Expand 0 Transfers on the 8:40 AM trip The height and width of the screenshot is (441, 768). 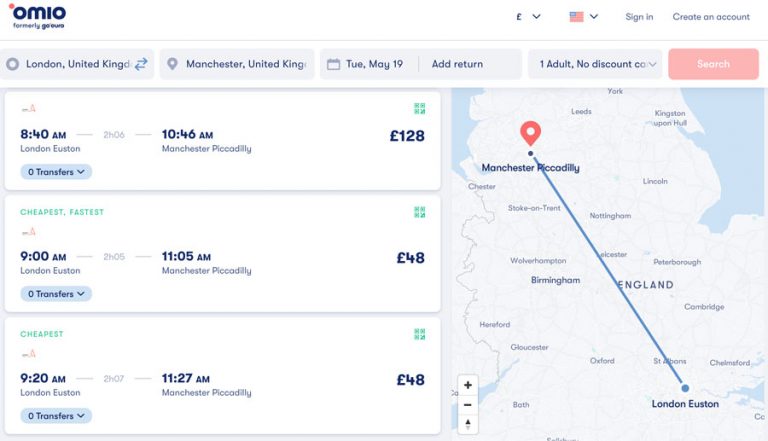point(56,172)
